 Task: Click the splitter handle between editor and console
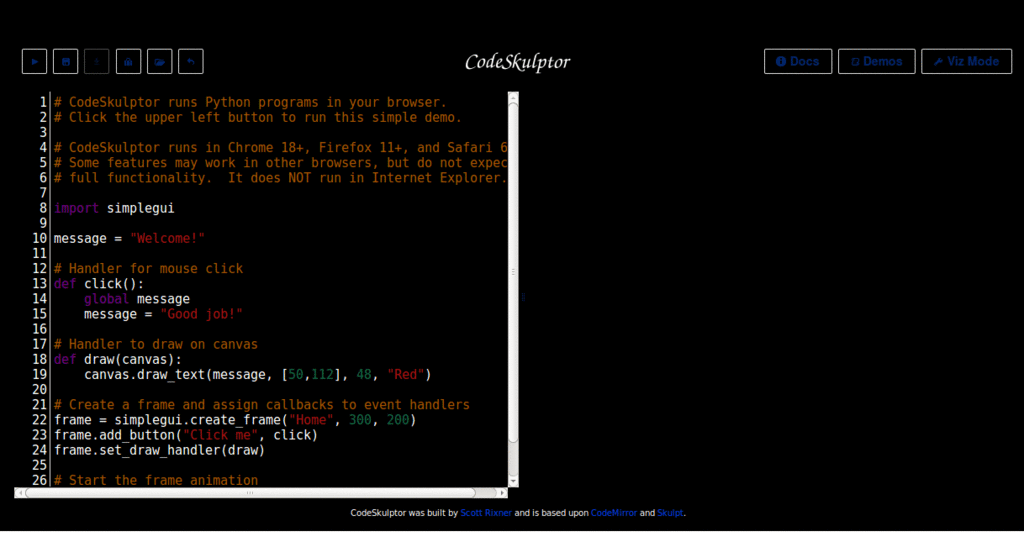523,297
